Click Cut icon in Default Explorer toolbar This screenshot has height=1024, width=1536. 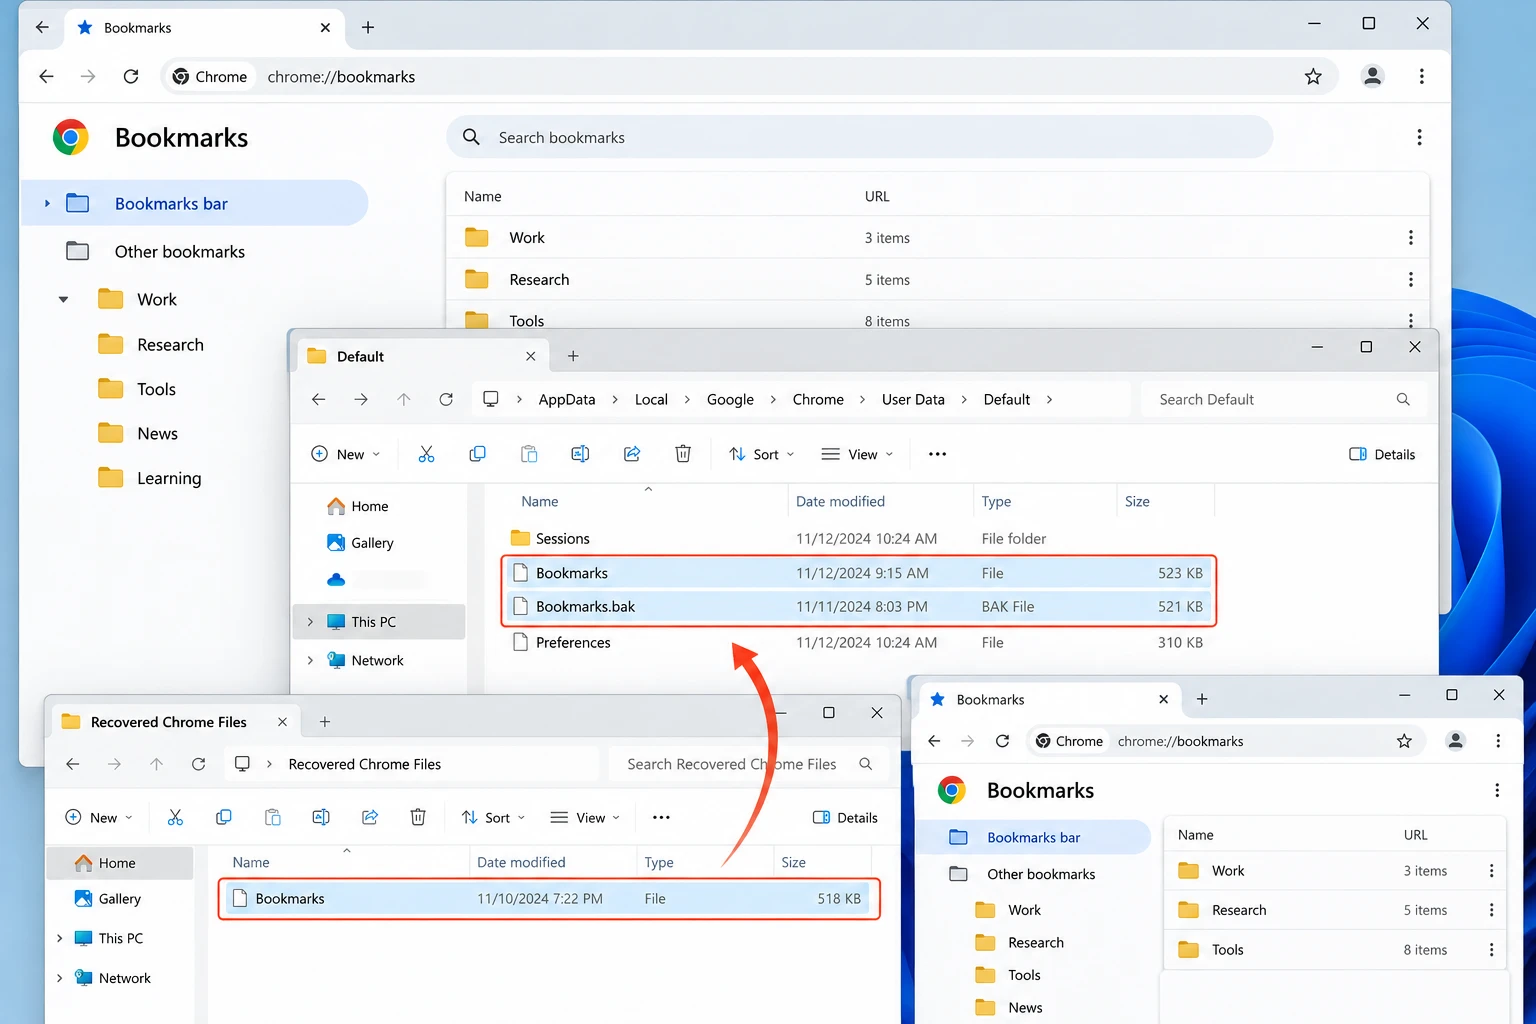427,454
